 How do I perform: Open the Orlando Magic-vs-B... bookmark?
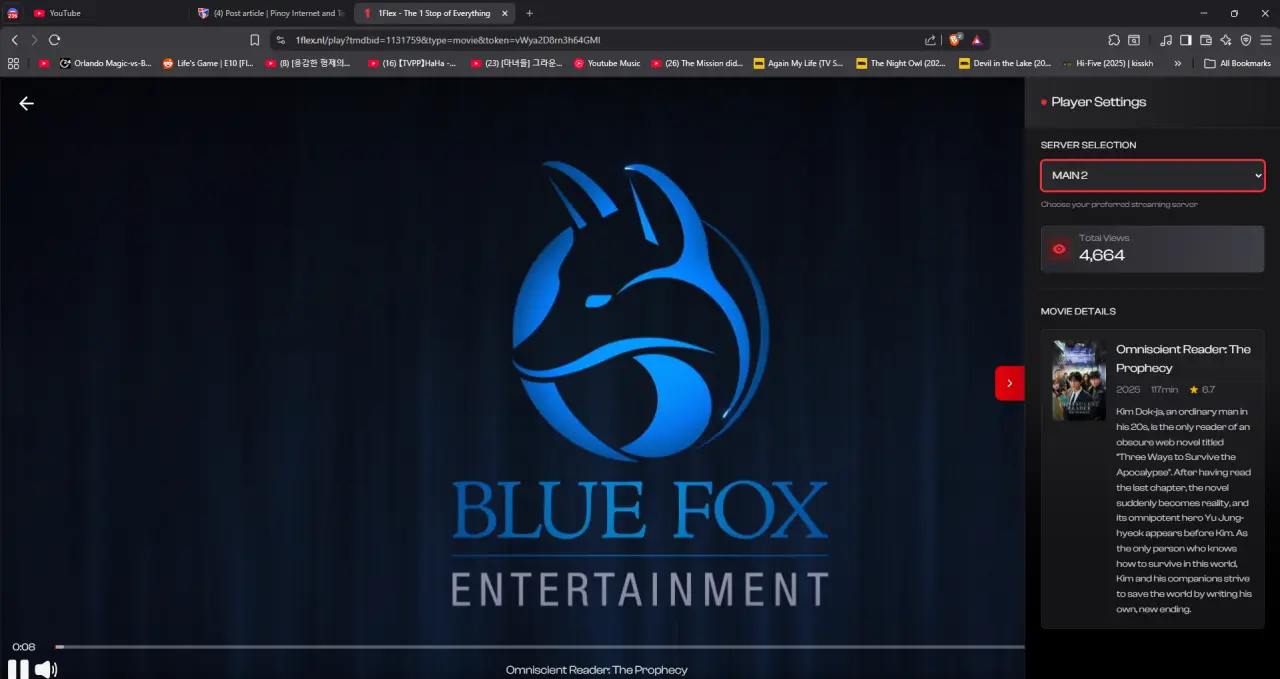coord(106,63)
